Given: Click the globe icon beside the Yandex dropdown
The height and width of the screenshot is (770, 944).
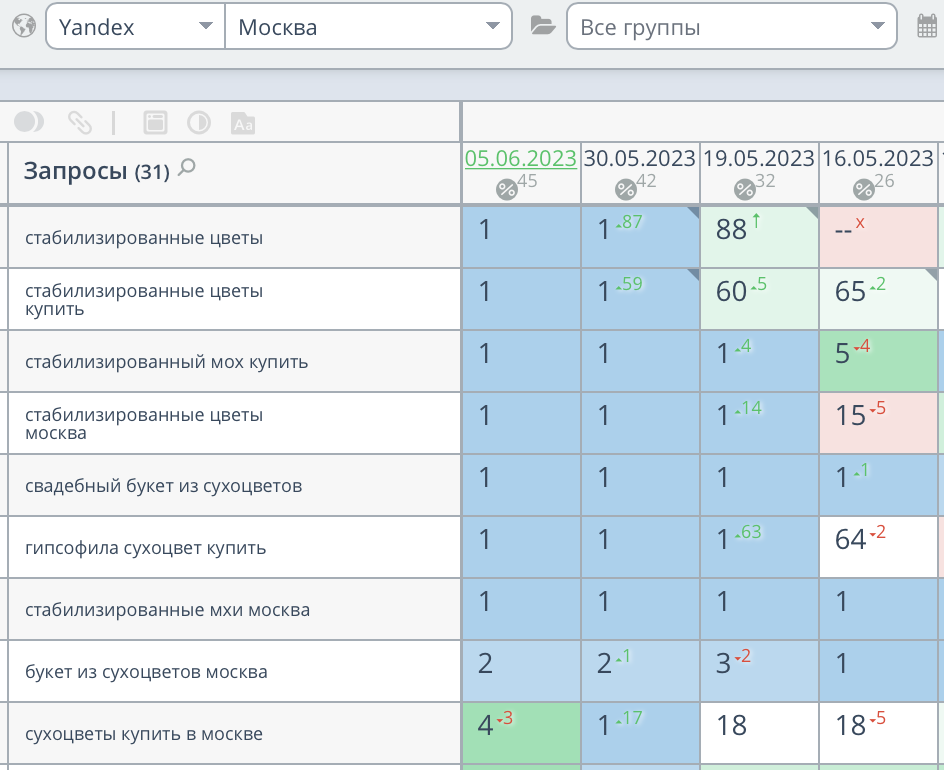Looking at the screenshot, I should [23, 26].
